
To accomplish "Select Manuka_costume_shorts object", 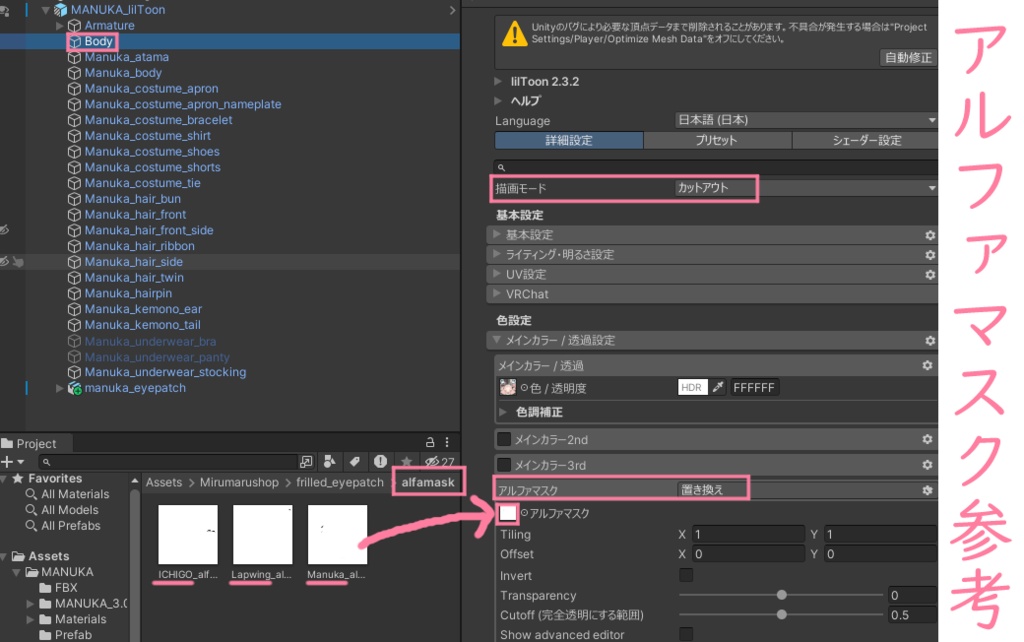I will pyautogui.click(x=152, y=167).
